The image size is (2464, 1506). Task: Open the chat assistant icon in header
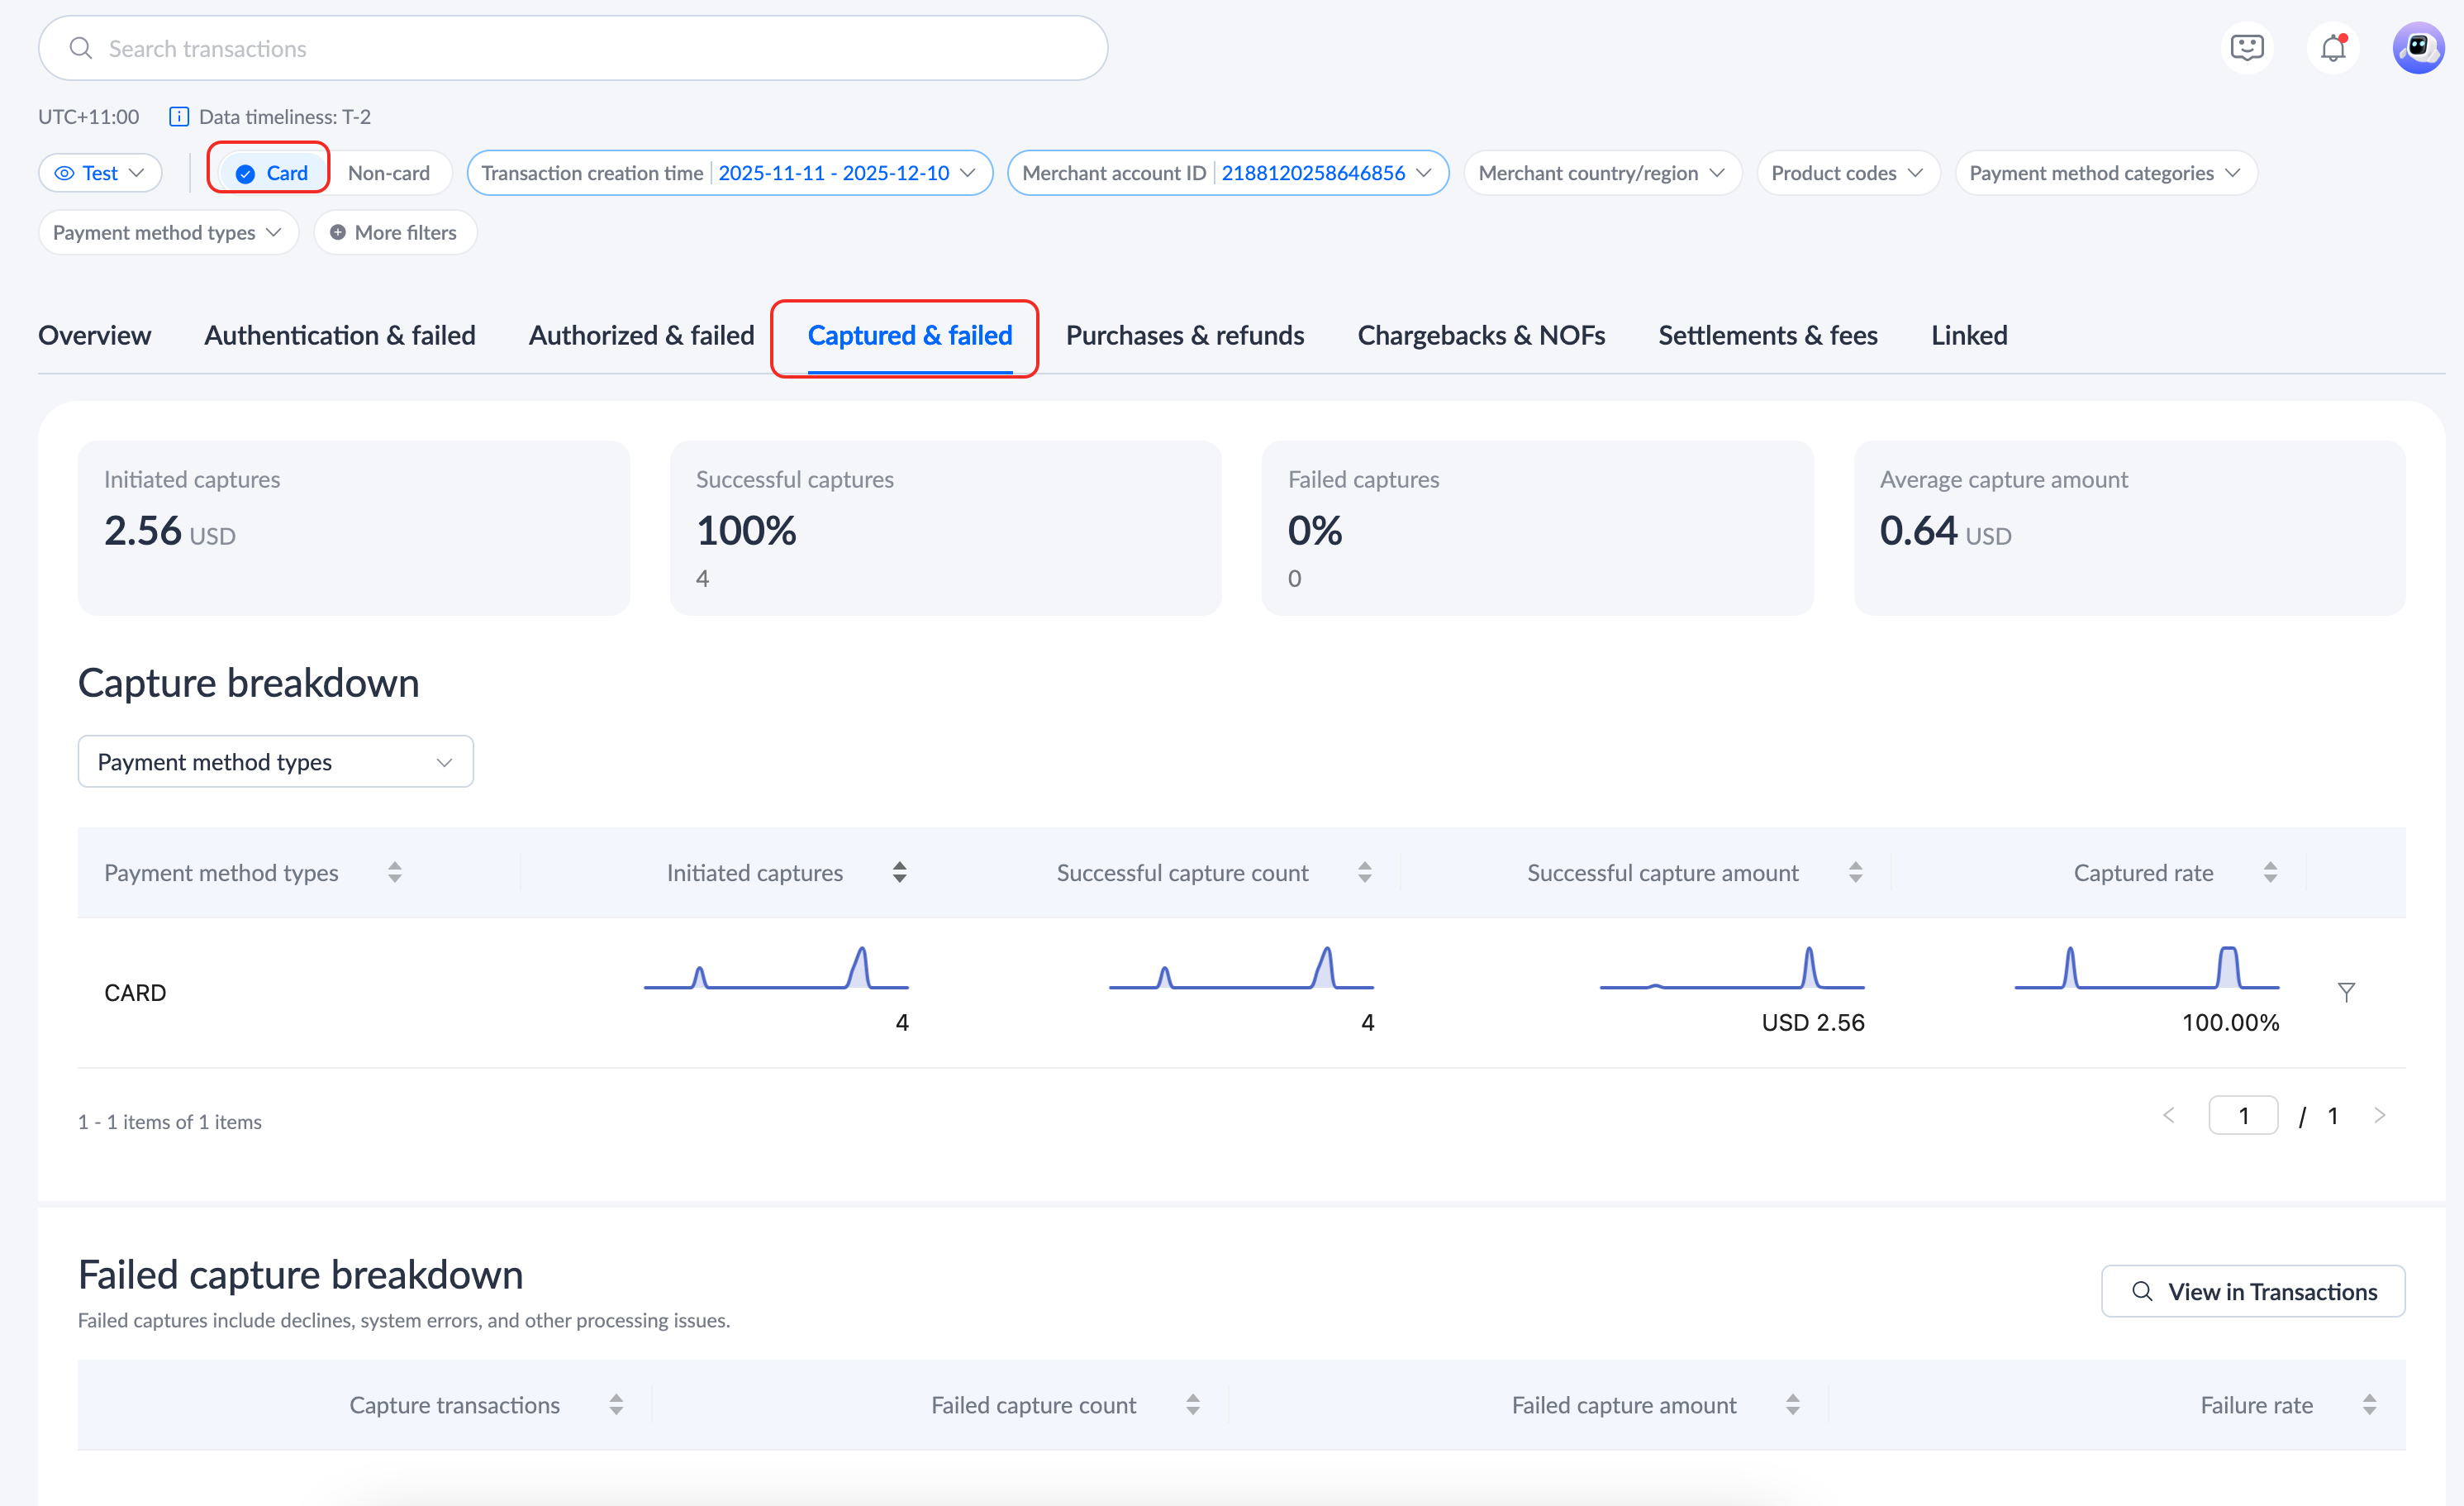click(x=2246, y=48)
